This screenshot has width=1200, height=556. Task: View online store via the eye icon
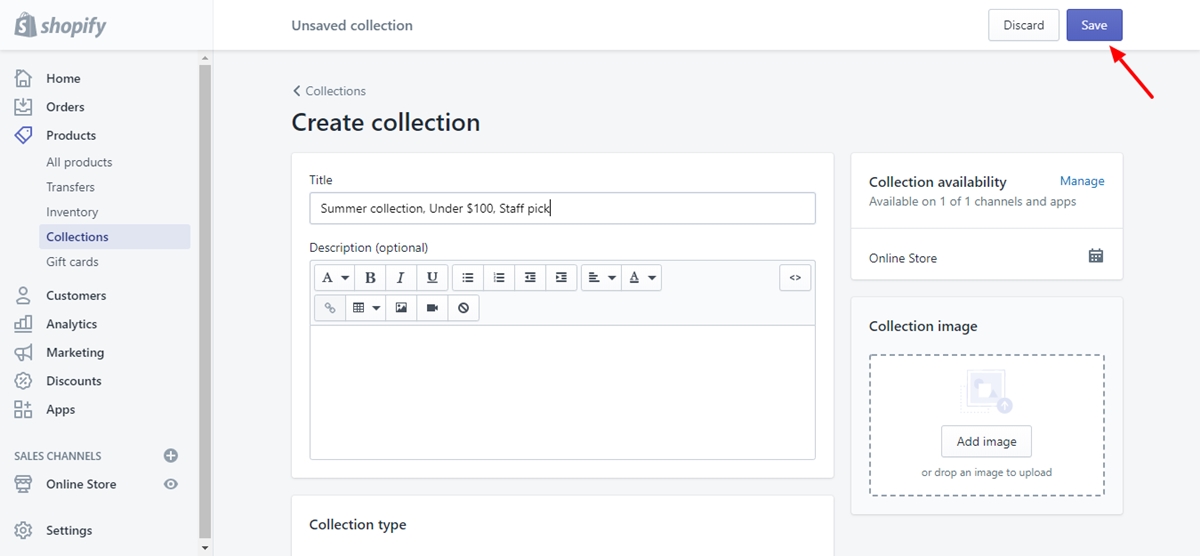pos(171,484)
